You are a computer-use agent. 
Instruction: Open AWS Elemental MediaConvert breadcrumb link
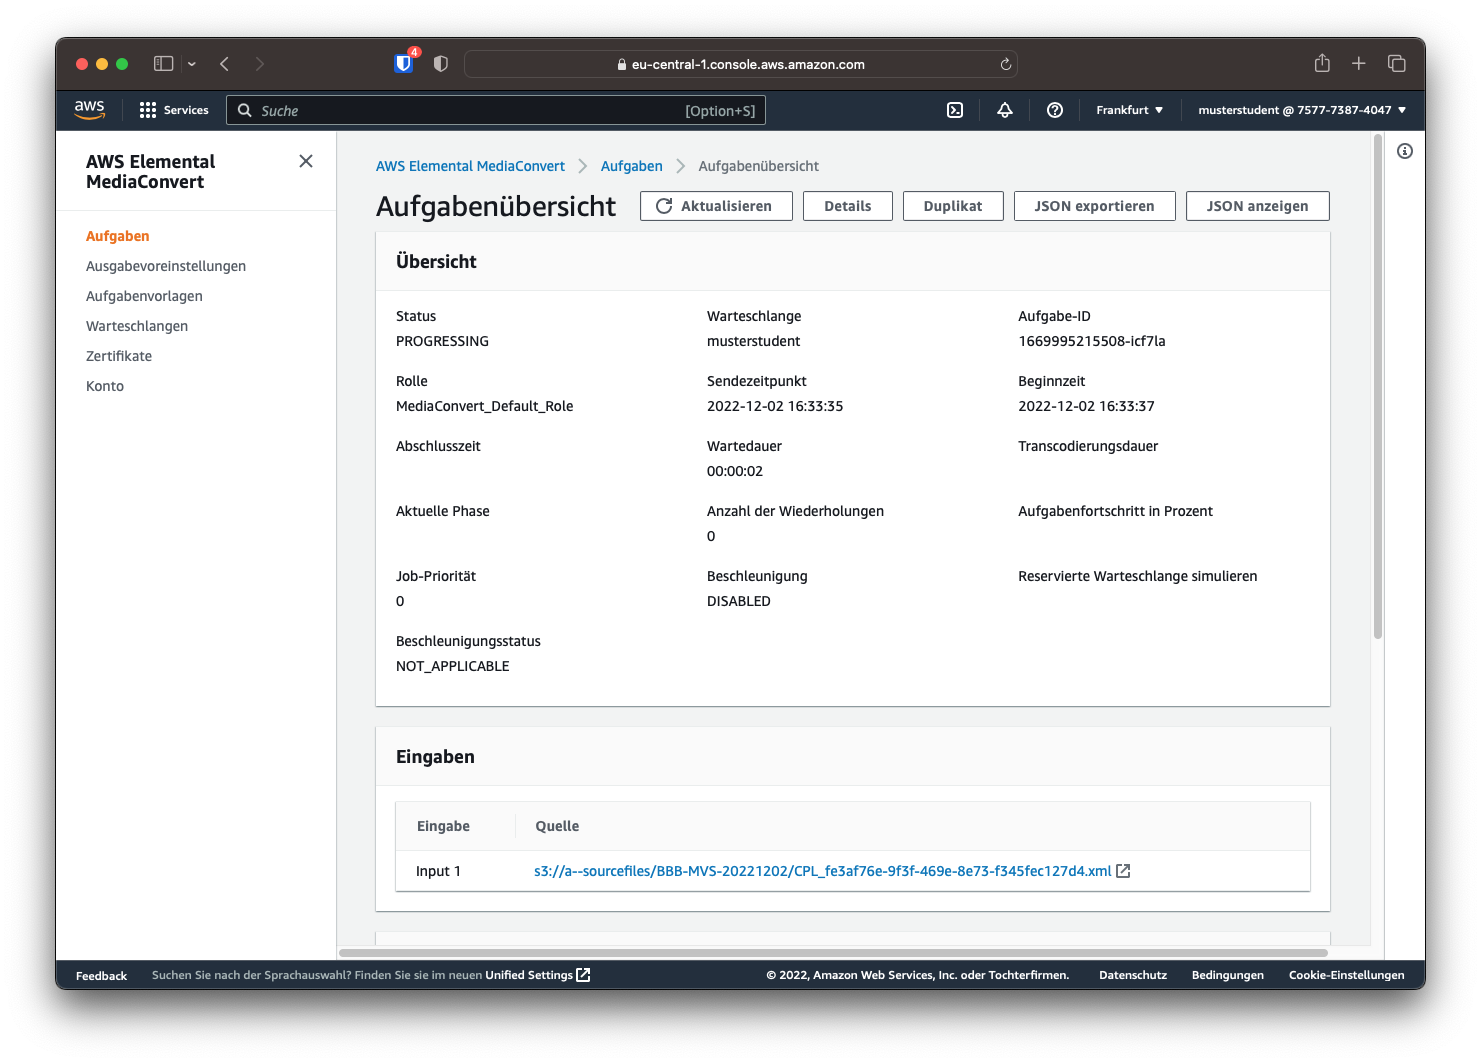pos(470,166)
